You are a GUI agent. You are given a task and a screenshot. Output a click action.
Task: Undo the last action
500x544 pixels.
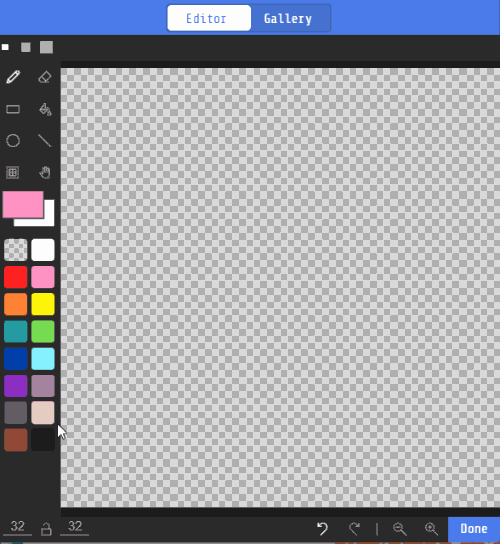(322, 529)
